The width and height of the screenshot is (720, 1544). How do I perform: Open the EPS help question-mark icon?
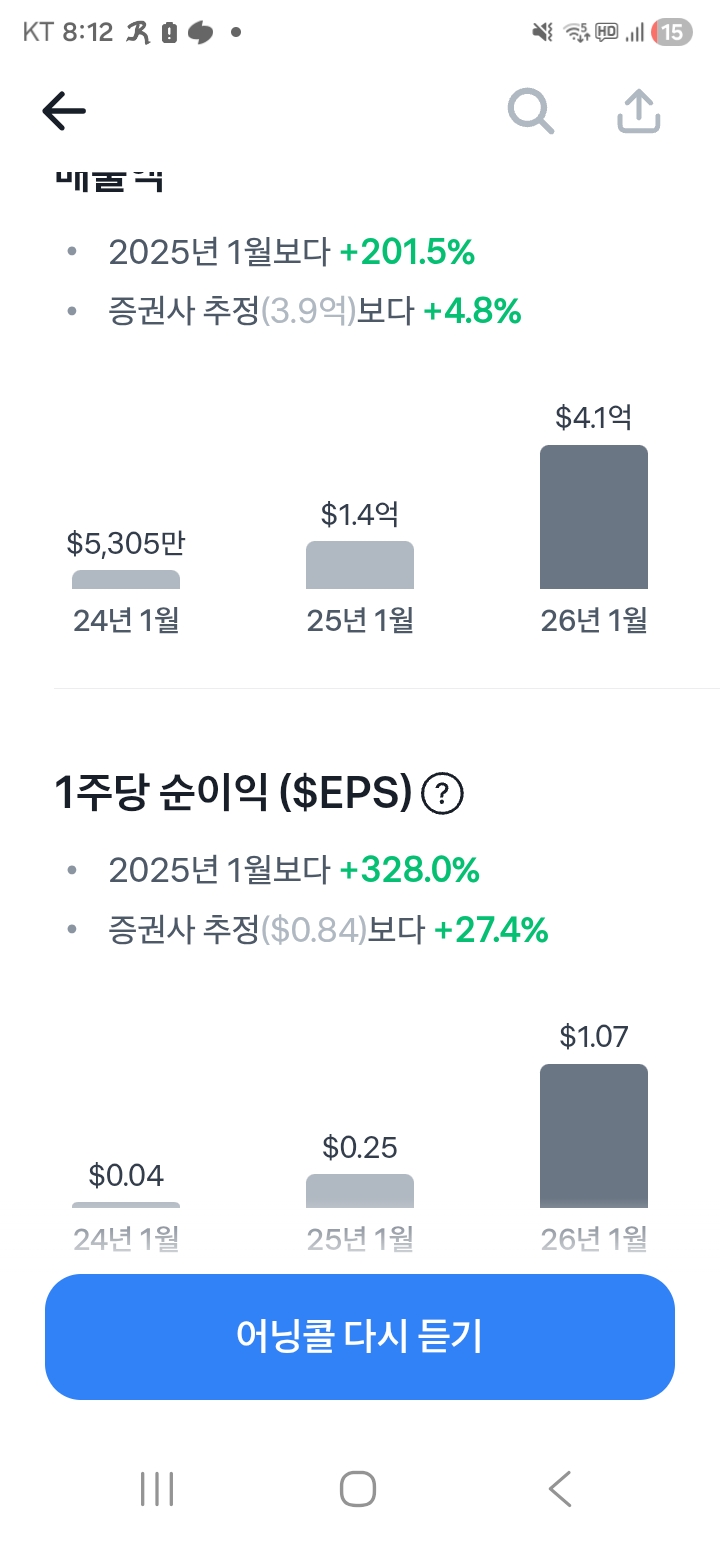(x=442, y=795)
